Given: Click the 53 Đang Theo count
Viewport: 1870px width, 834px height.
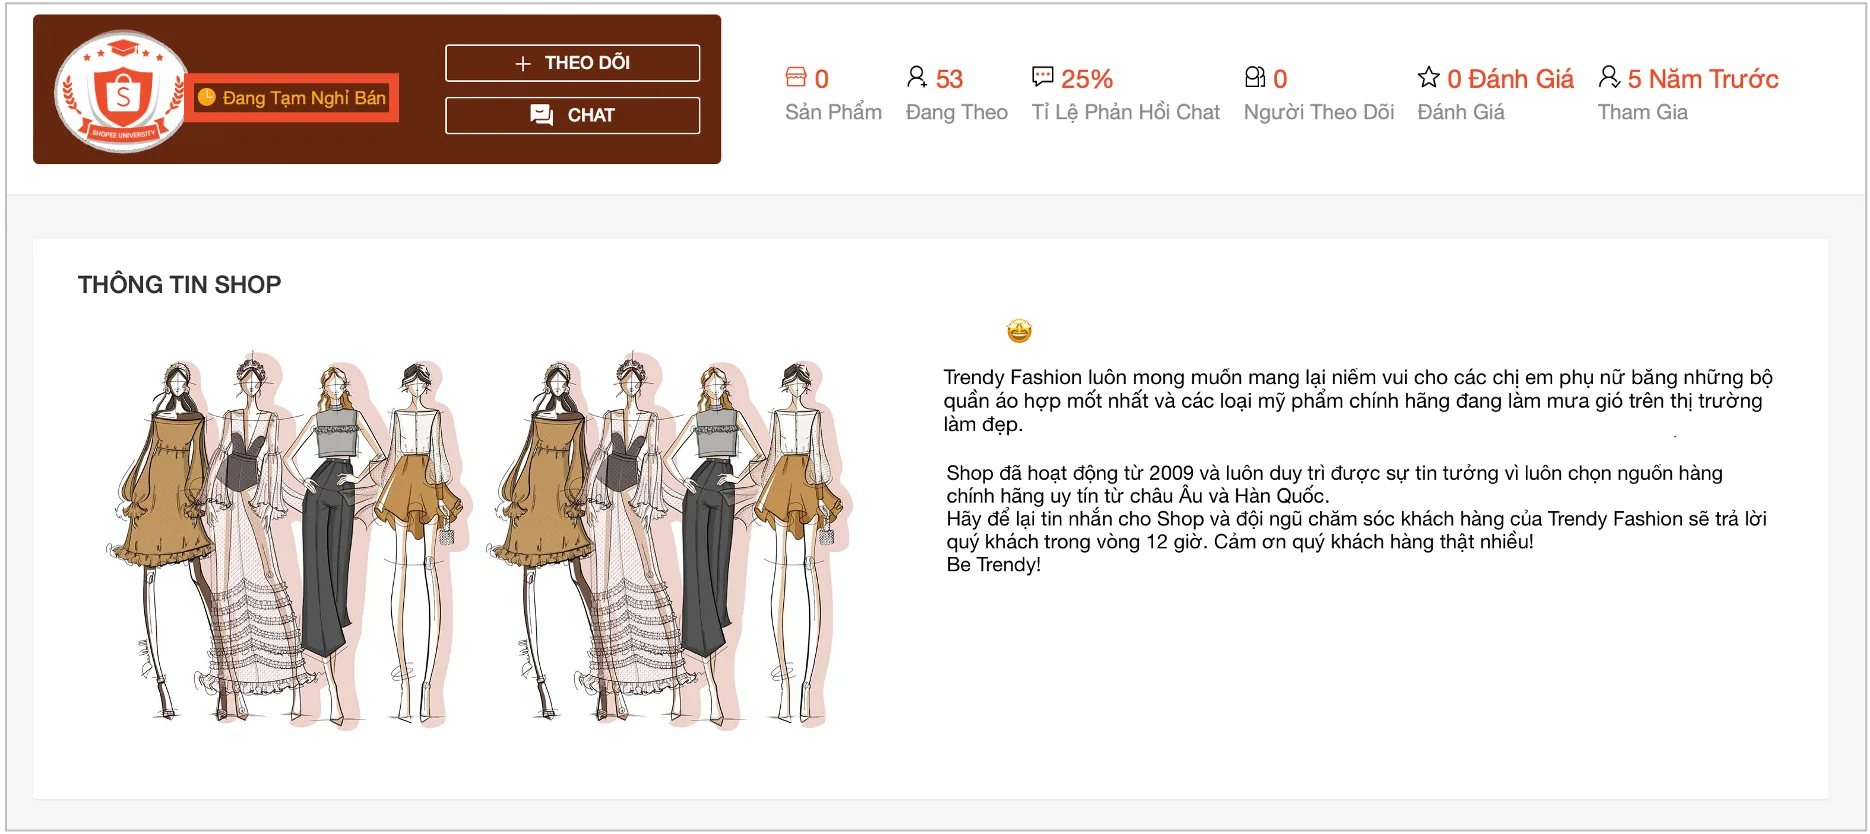Looking at the screenshot, I should tap(949, 79).
